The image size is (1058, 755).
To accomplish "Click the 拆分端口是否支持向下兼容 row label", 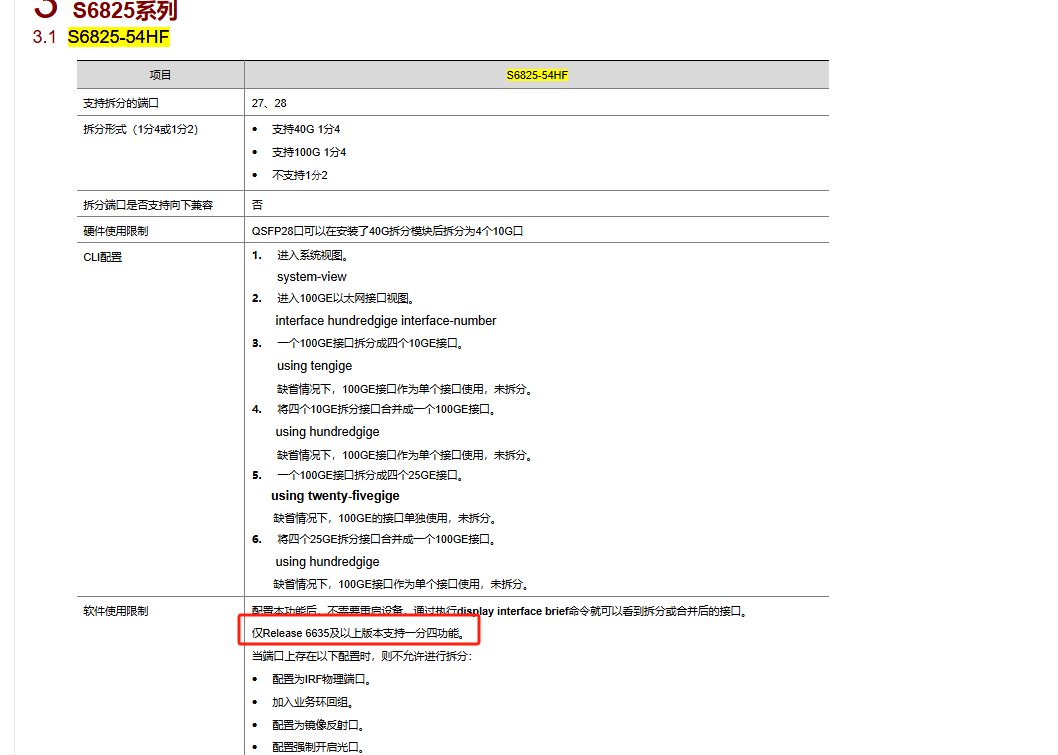I will (x=148, y=204).
